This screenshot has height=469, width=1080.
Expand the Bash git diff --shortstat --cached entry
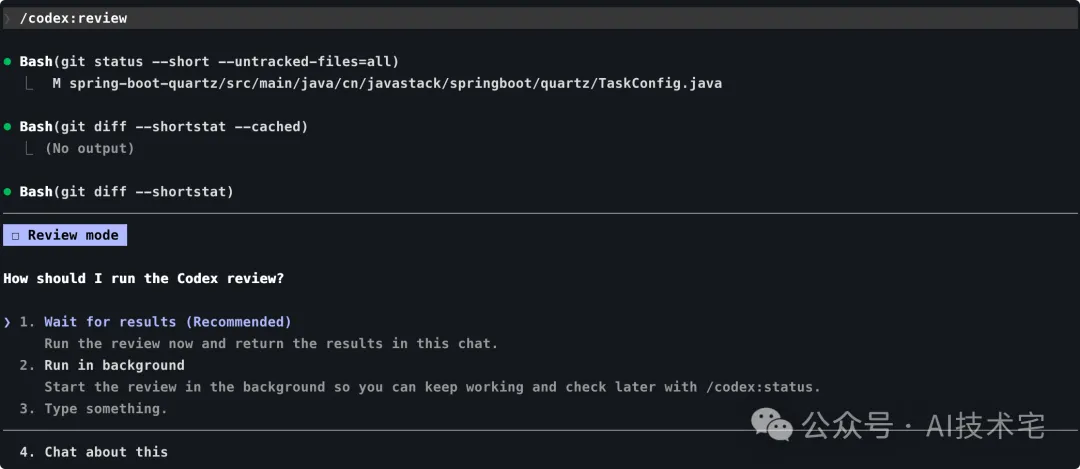click(164, 127)
